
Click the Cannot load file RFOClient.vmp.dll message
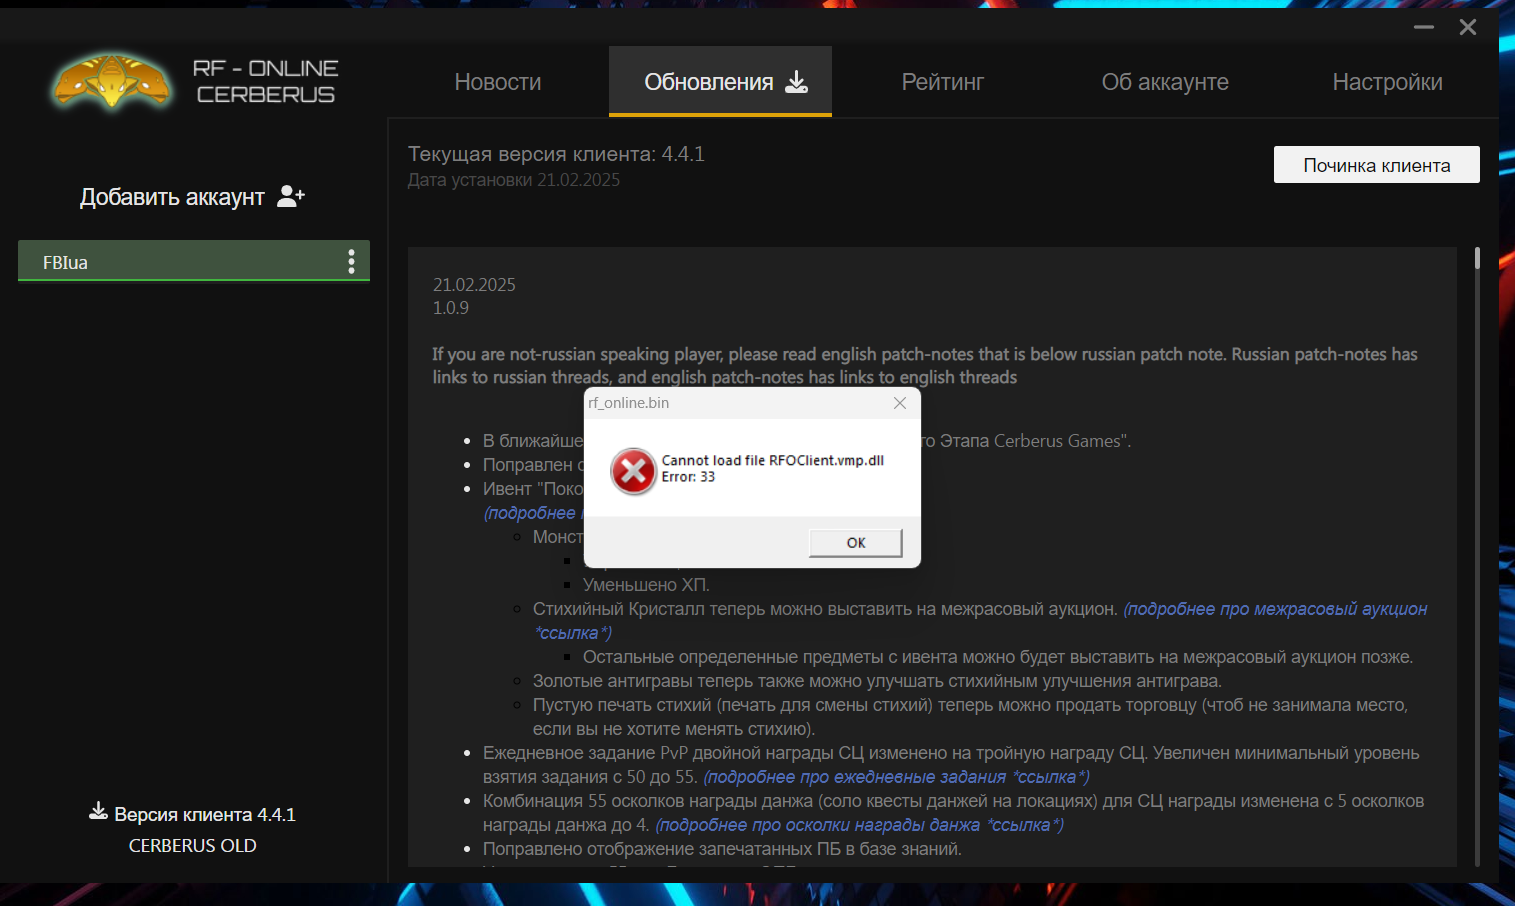pos(773,460)
